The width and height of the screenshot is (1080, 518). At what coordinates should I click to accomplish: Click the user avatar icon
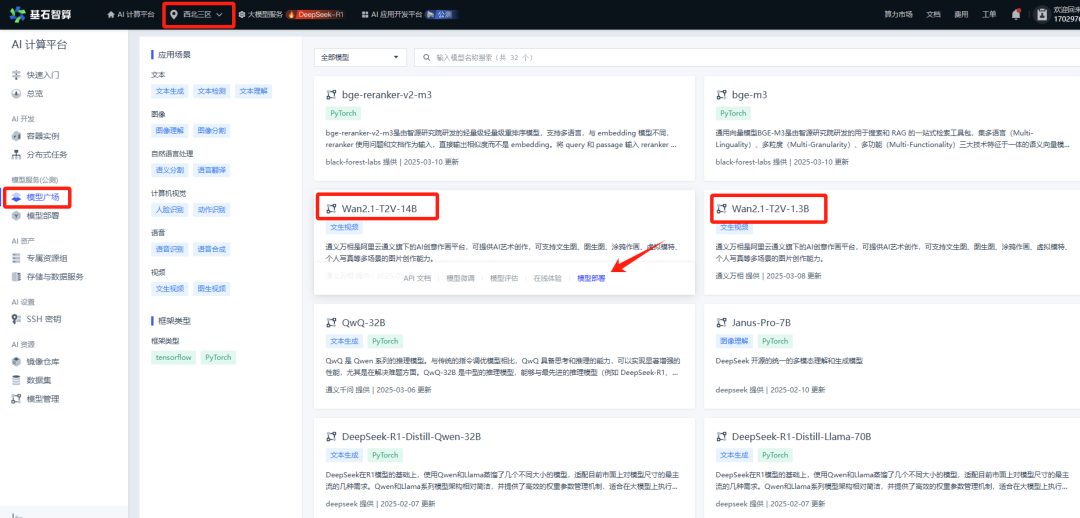coord(1041,14)
